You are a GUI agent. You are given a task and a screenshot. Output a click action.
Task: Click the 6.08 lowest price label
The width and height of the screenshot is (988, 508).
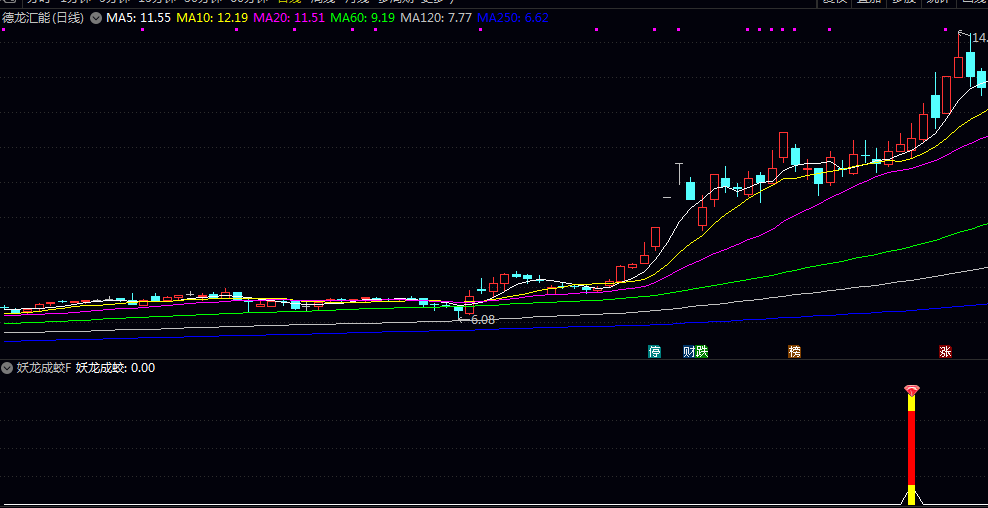(x=483, y=320)
